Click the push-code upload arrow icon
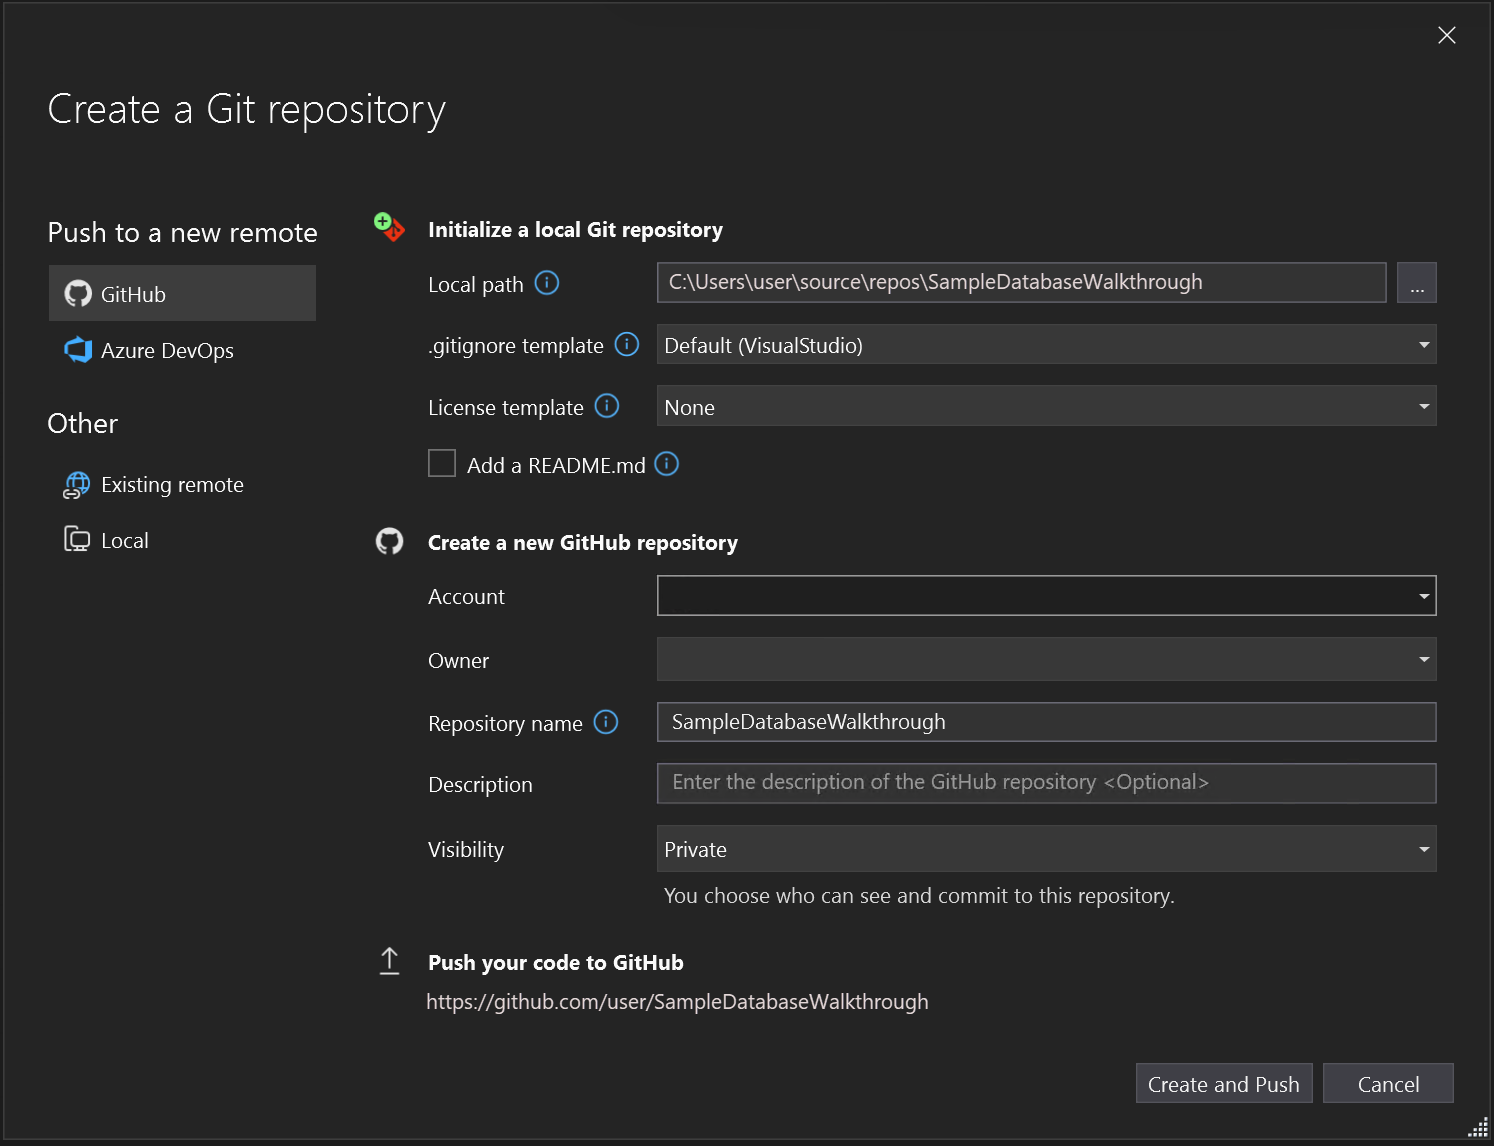Image resolution: width=1494 pixels, height=1146 pixels. (x=389, y=960)
